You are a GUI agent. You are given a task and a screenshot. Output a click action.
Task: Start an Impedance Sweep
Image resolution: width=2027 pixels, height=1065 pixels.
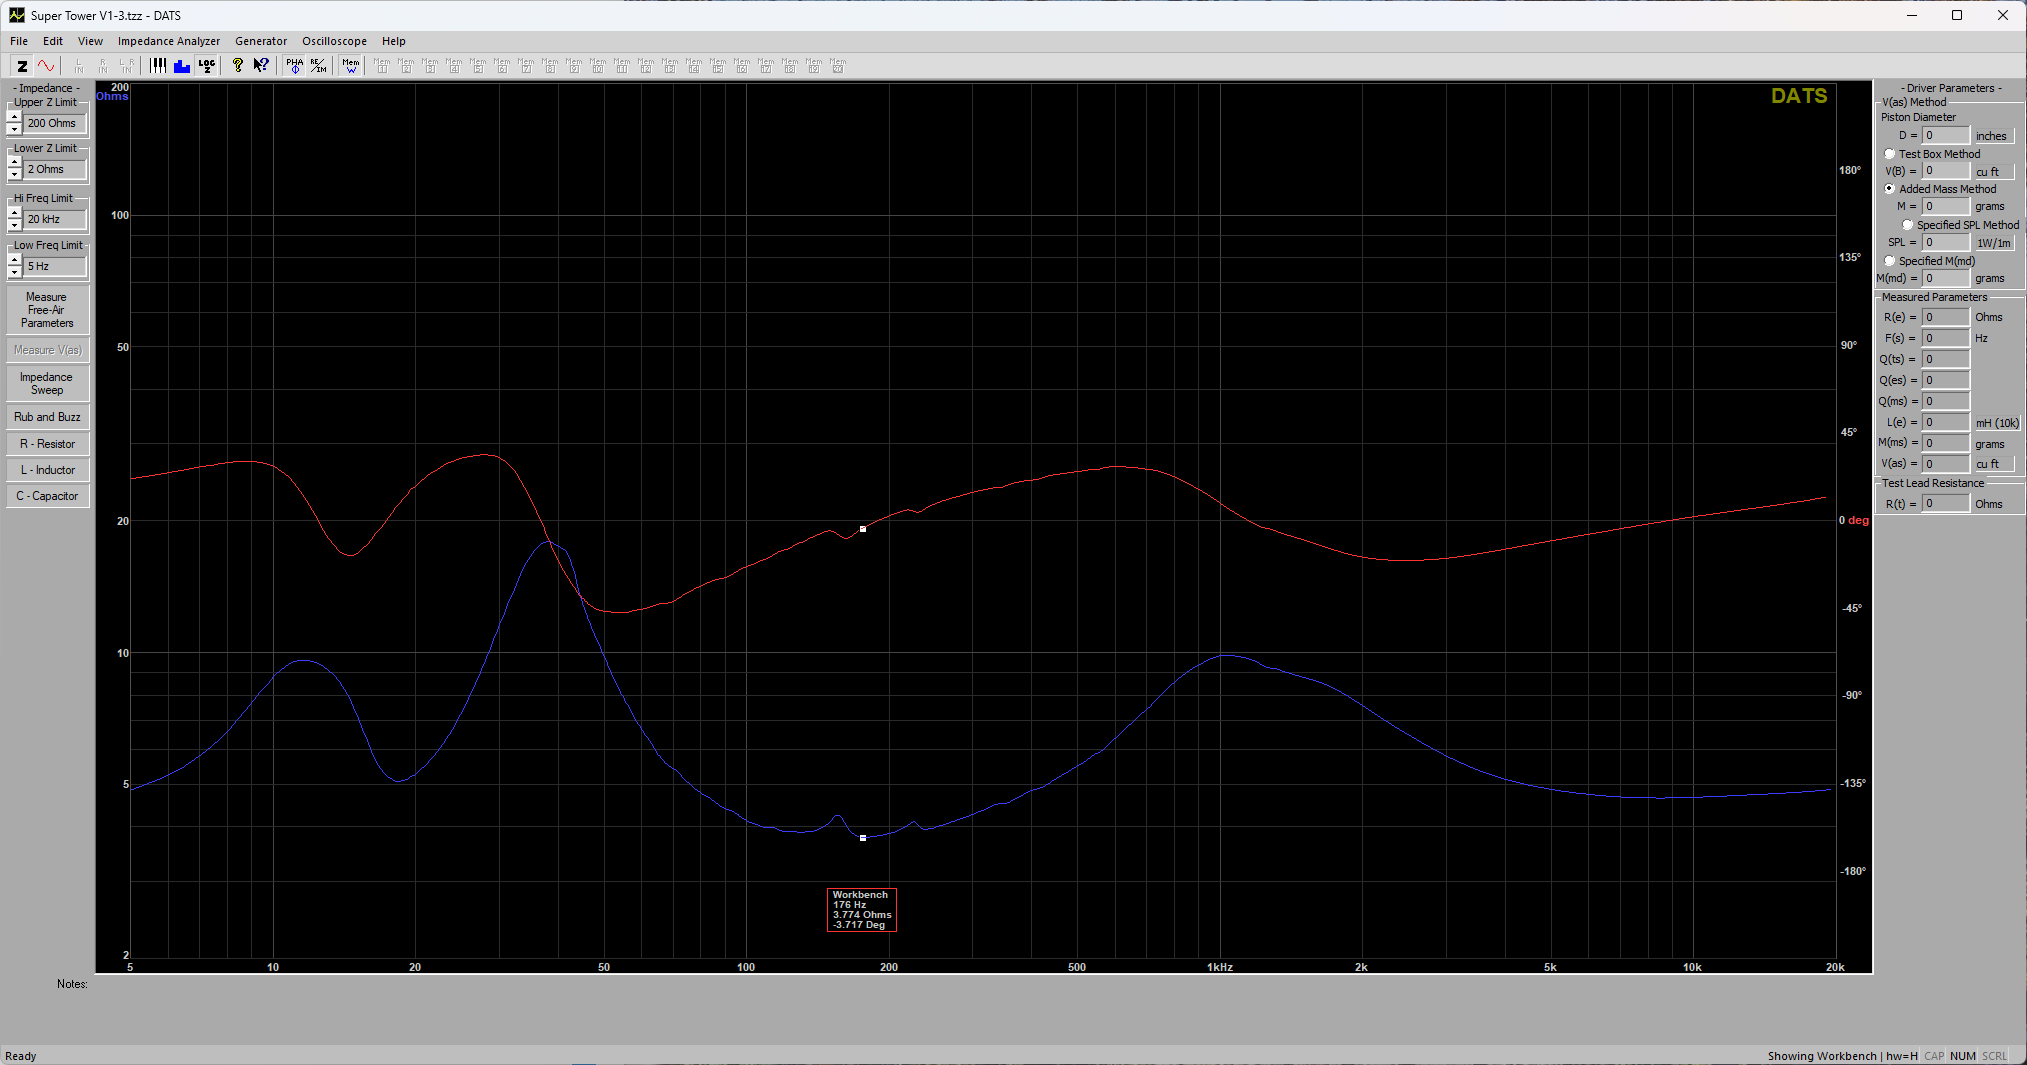[47, 383]
